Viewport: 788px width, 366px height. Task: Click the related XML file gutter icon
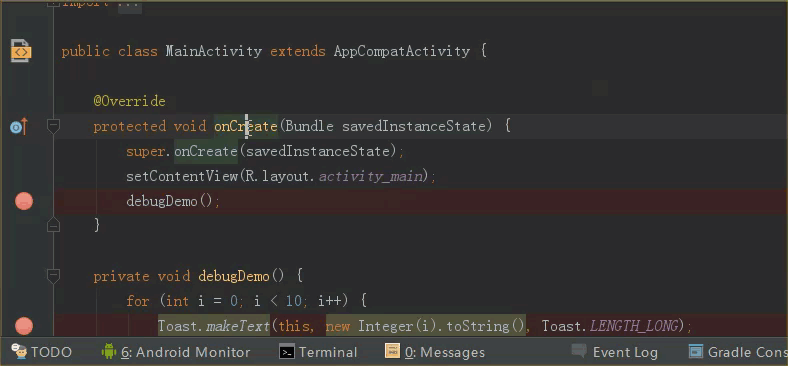coord(21,51)
